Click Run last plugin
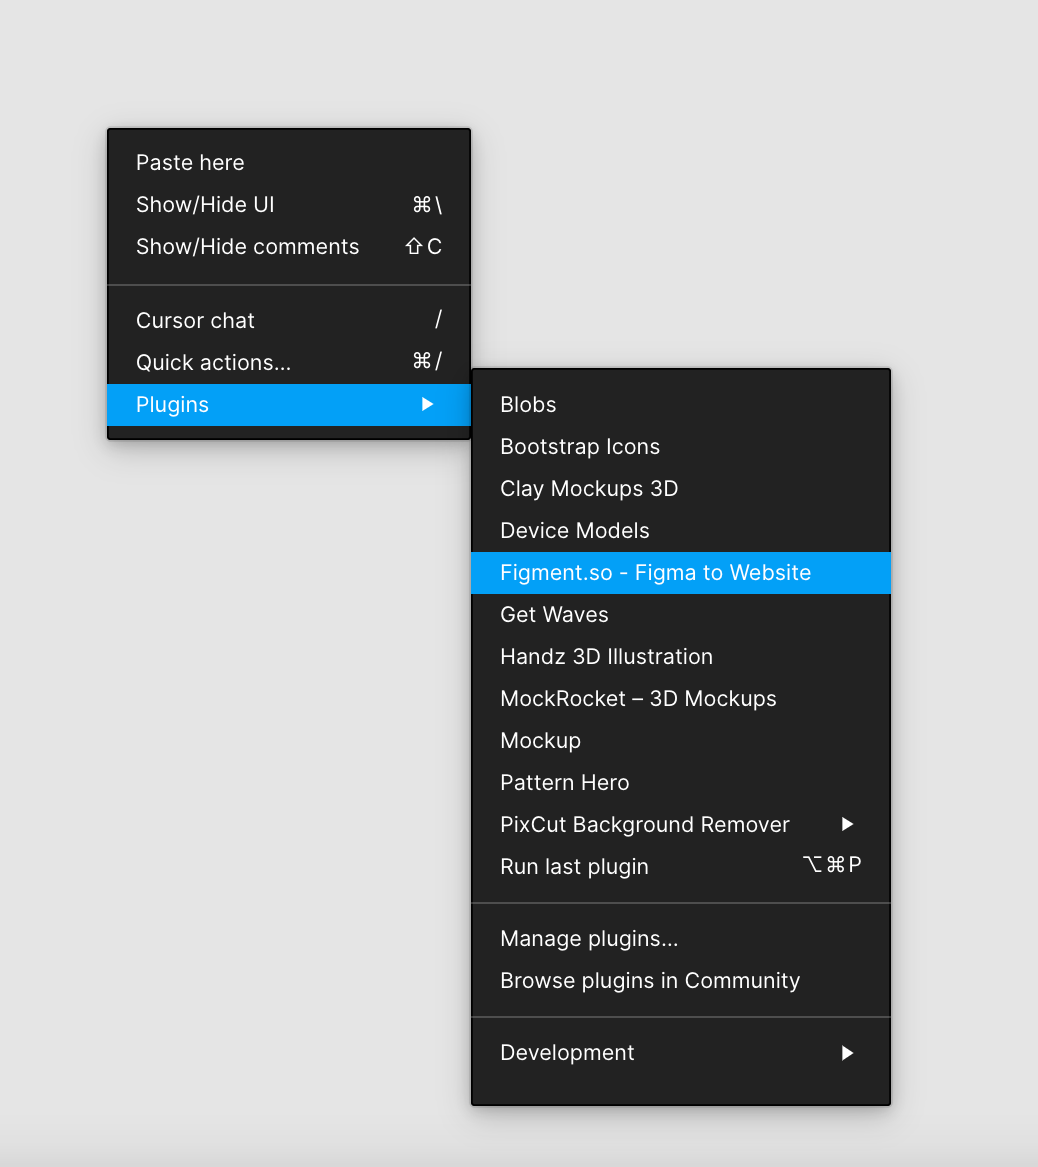This screenshot has width=1038, height=1167. click(681, 867)
